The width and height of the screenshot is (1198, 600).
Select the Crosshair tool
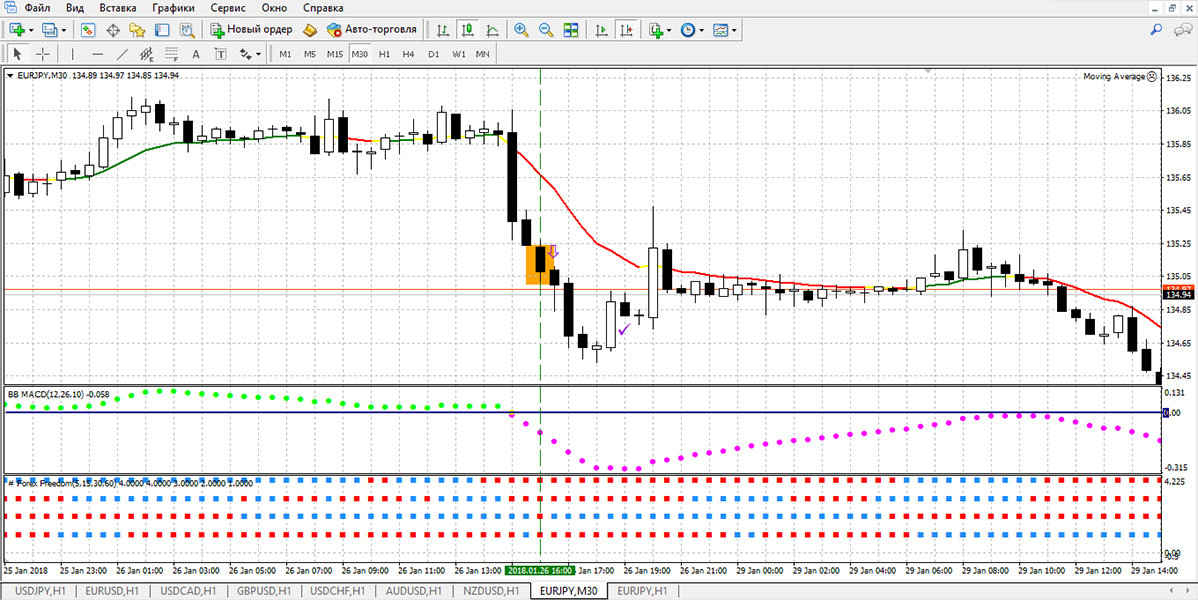click(x=43, y=54)
